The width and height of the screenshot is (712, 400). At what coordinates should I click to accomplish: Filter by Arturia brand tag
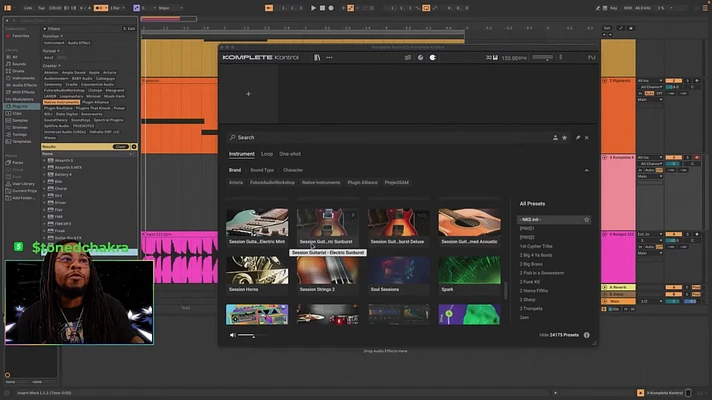[236, 183]
